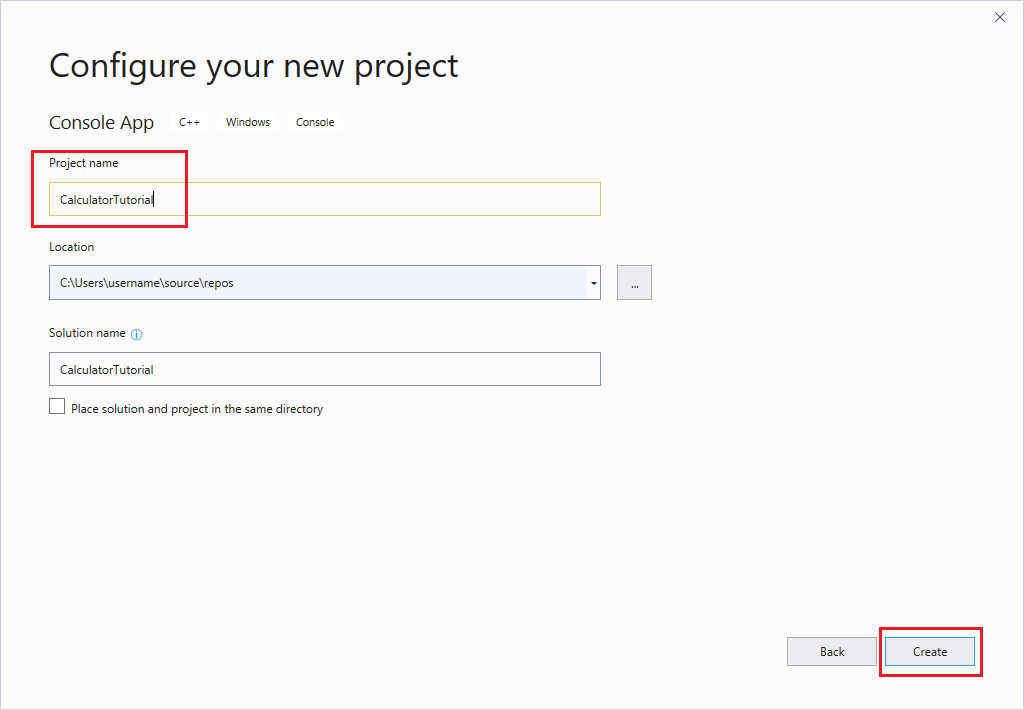The height and width of the screenshot is (710, 1024).
Task: Click the Configure your new project title
Action: click(x=253, y=66)
